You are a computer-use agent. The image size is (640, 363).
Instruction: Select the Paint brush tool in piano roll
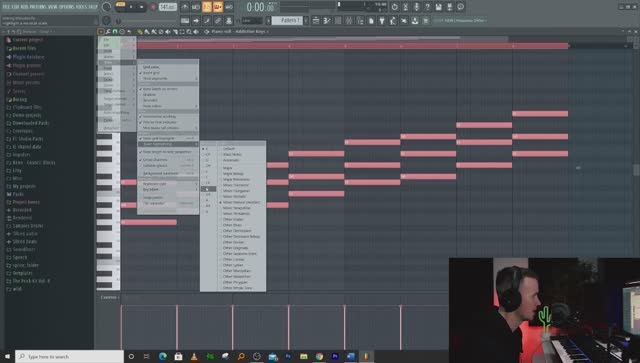coord(147,31)
